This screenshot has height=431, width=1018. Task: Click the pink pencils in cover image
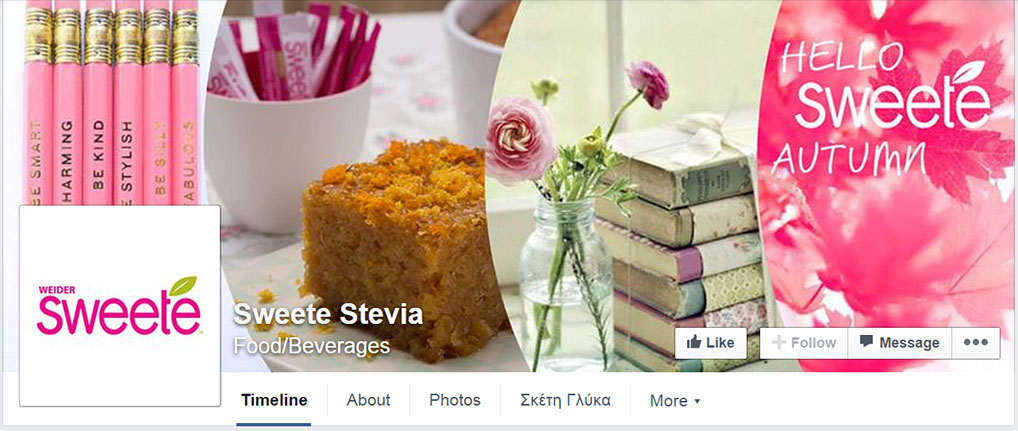click(112, 103)
